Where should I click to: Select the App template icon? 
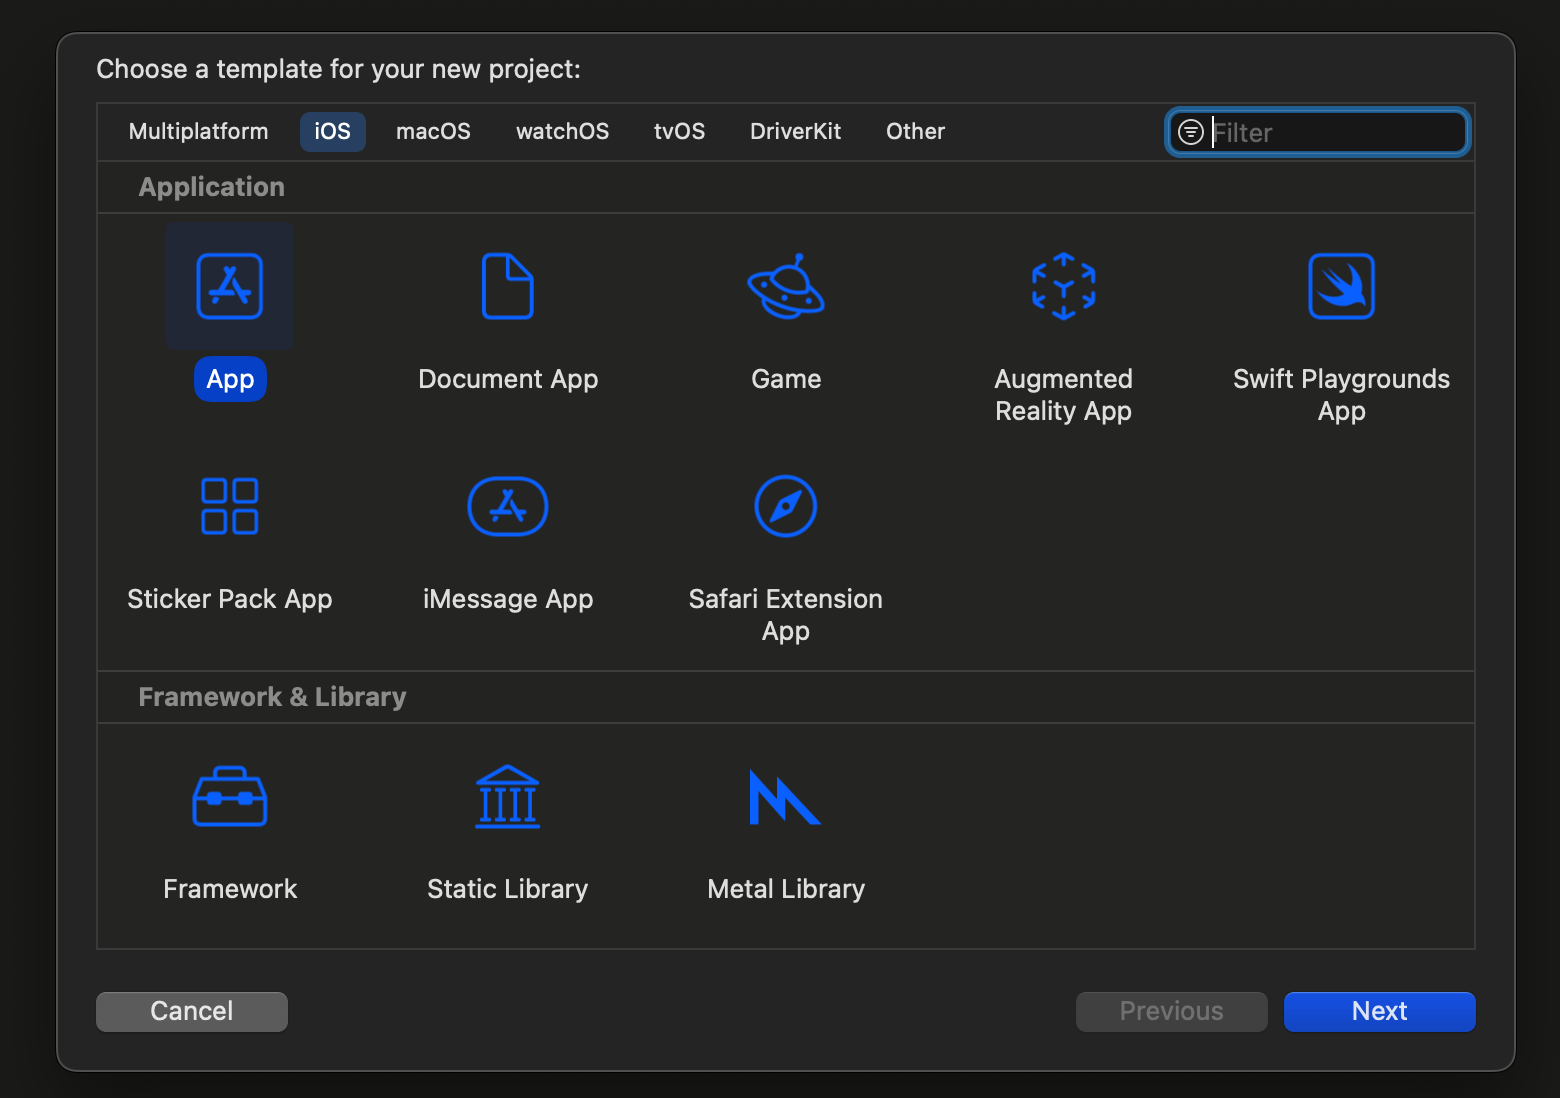click(x=230, y=286)
